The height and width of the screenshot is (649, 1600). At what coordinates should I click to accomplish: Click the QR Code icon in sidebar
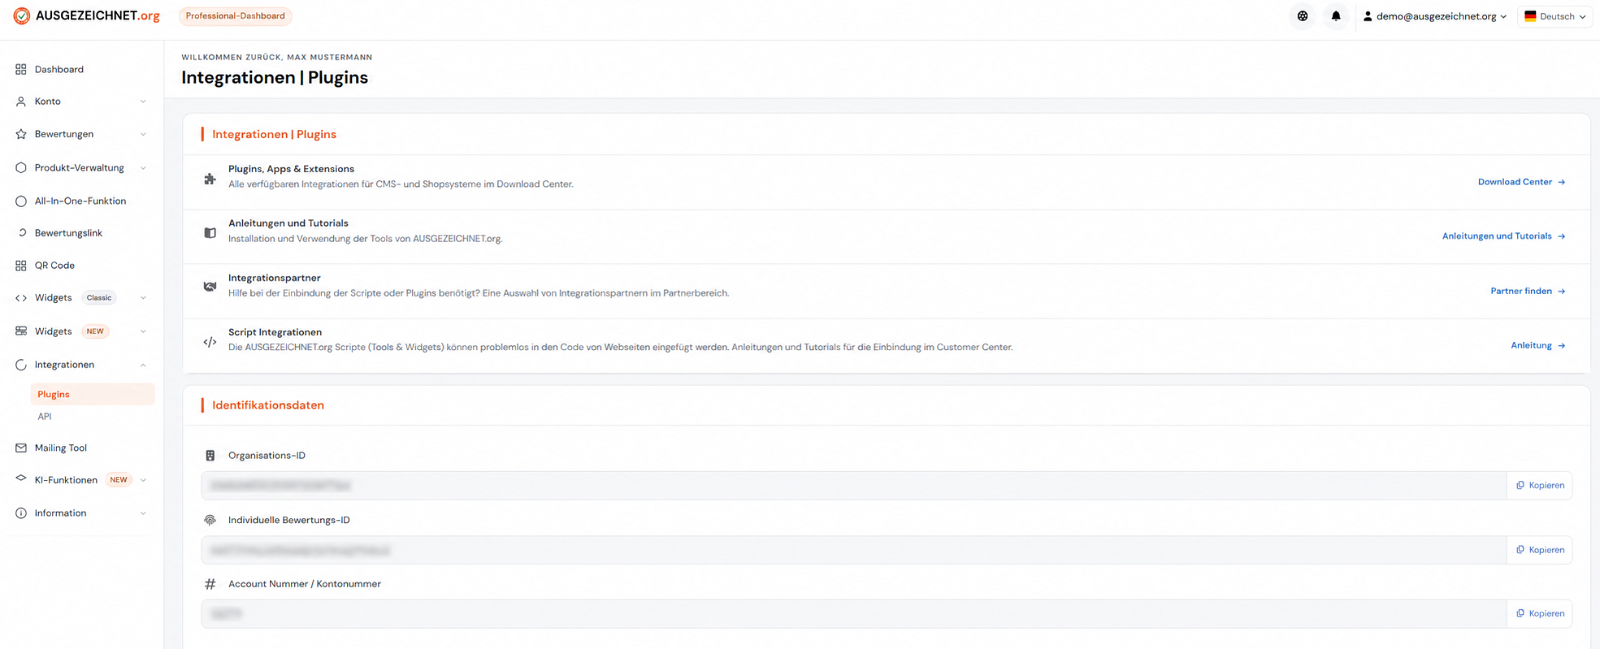coord(21,265)
